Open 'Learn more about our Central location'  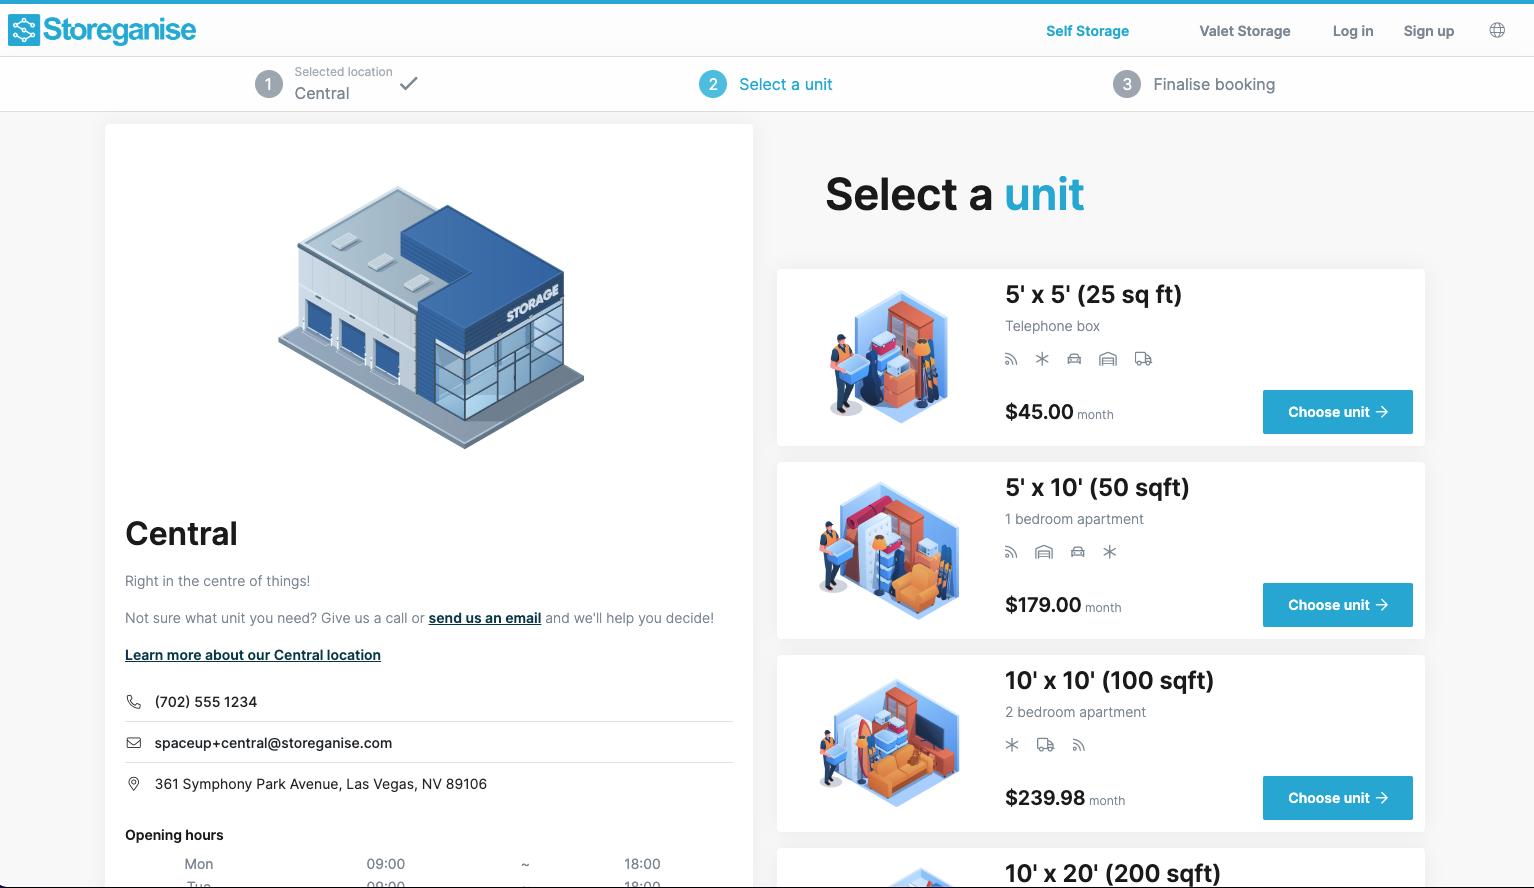tap(252, 655)
